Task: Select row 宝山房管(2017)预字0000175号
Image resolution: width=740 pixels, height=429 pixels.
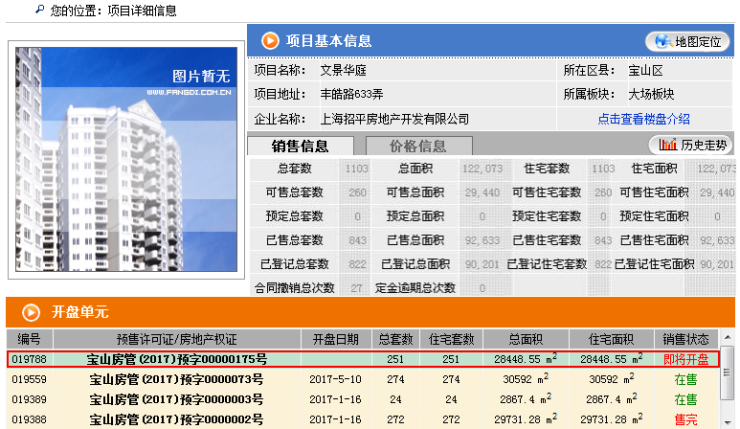Action: pos(176,359)
